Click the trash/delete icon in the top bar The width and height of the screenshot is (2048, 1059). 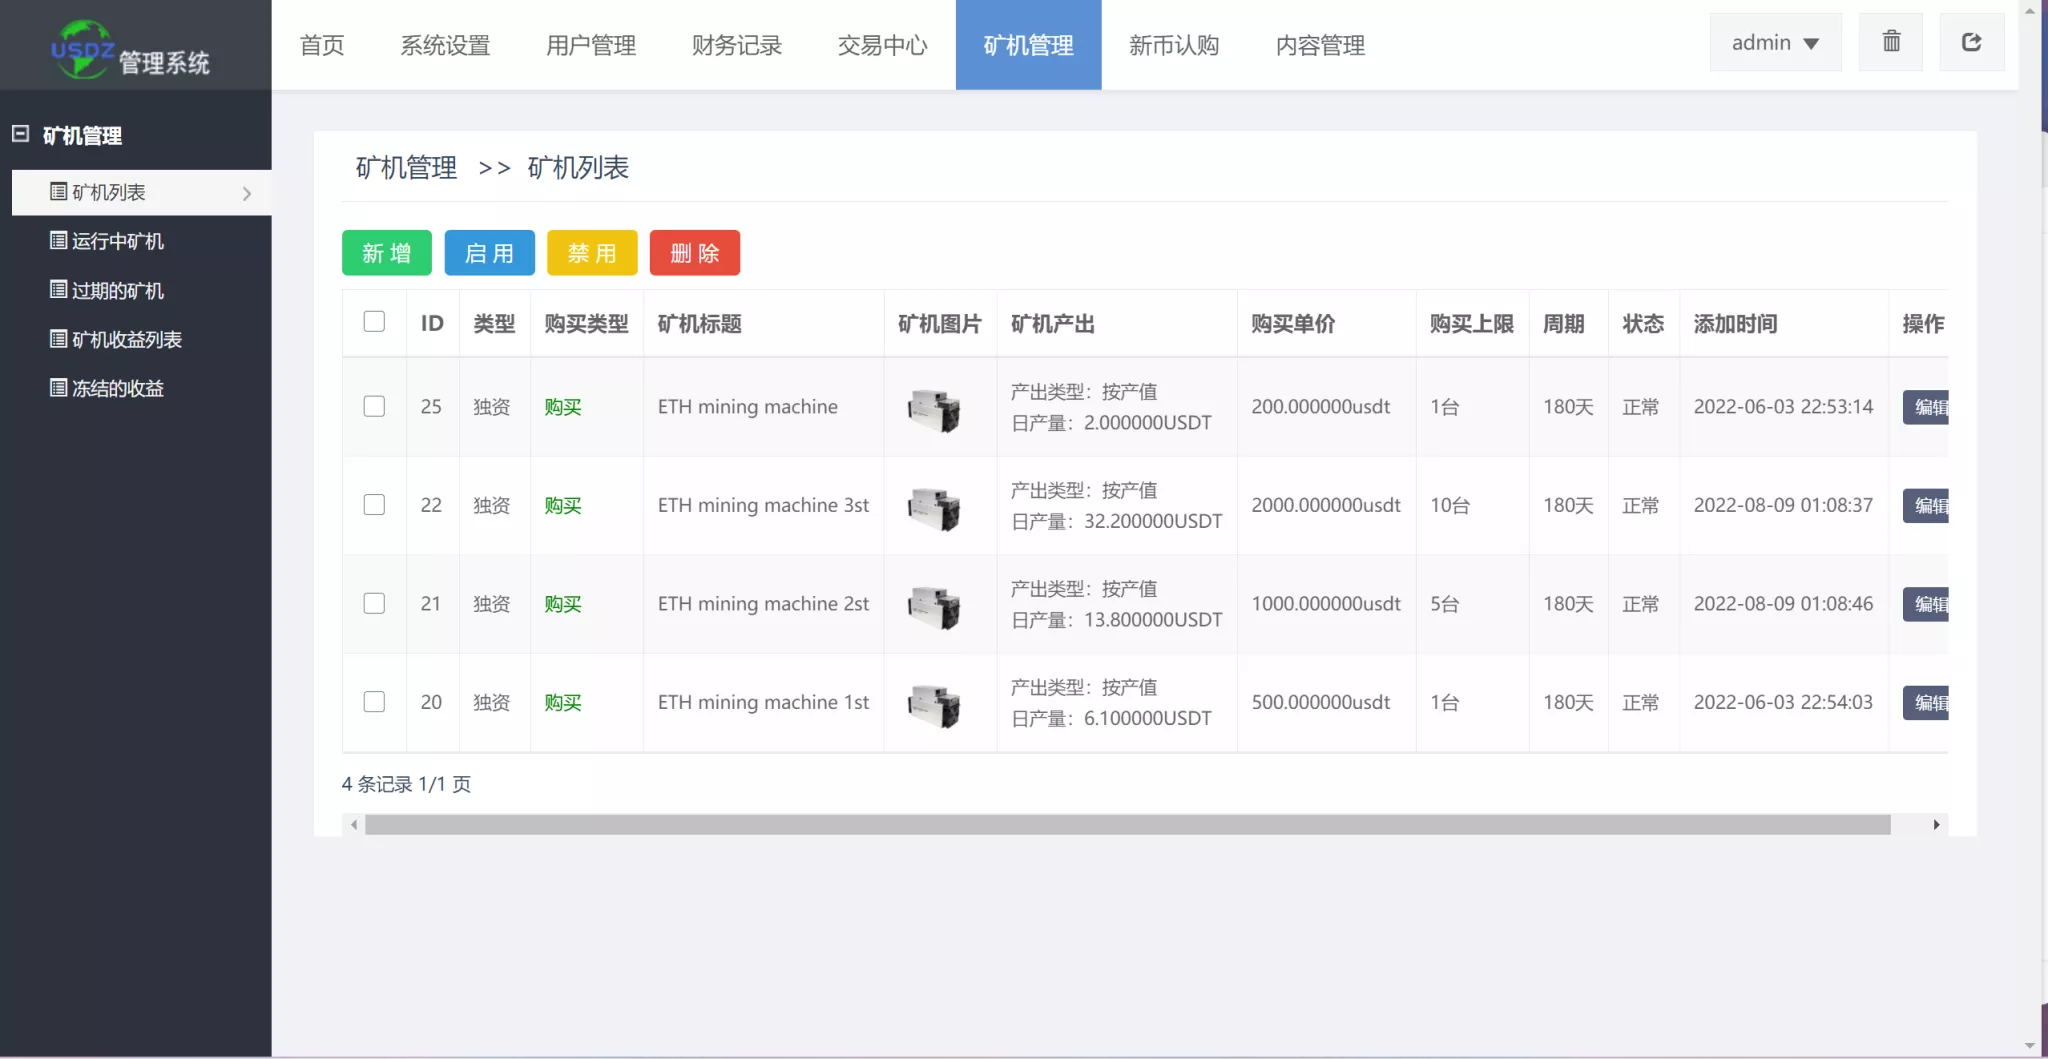[x=1890, y=42]
